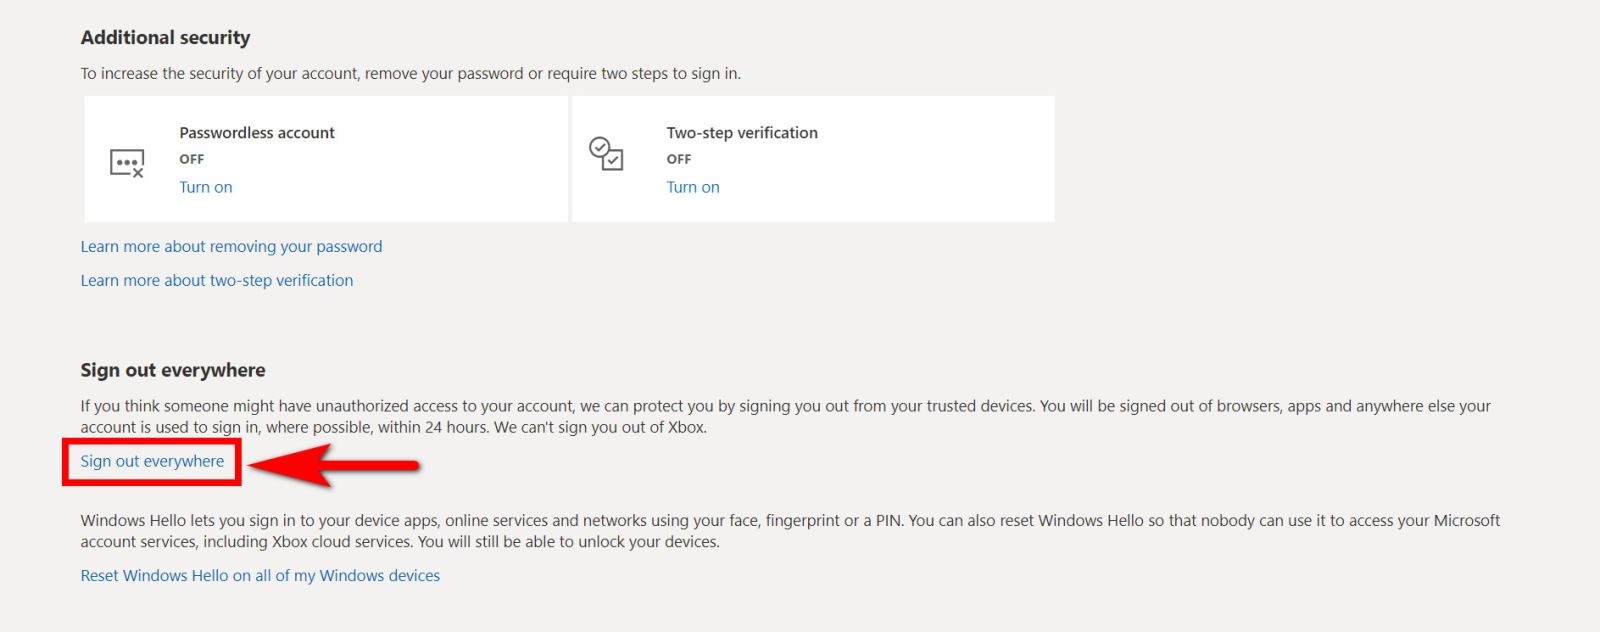Image resolution: width=1600 pixels, height=632 pixels.
Task: Click the bold Sign out everywhere heading
Action: [x=173, y=370]
